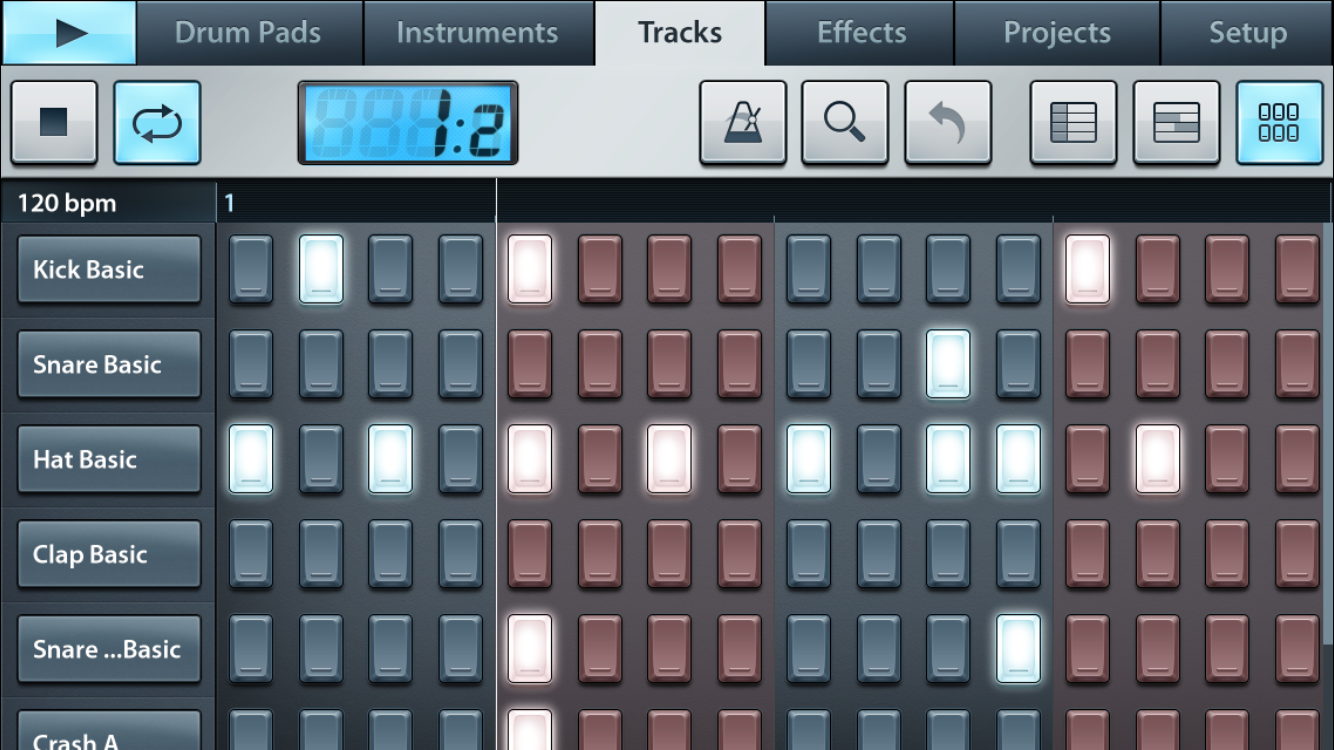This screenshot has width=1334, height=750.
Task: Select the Hat Basic track button
Action: point(109,459)
